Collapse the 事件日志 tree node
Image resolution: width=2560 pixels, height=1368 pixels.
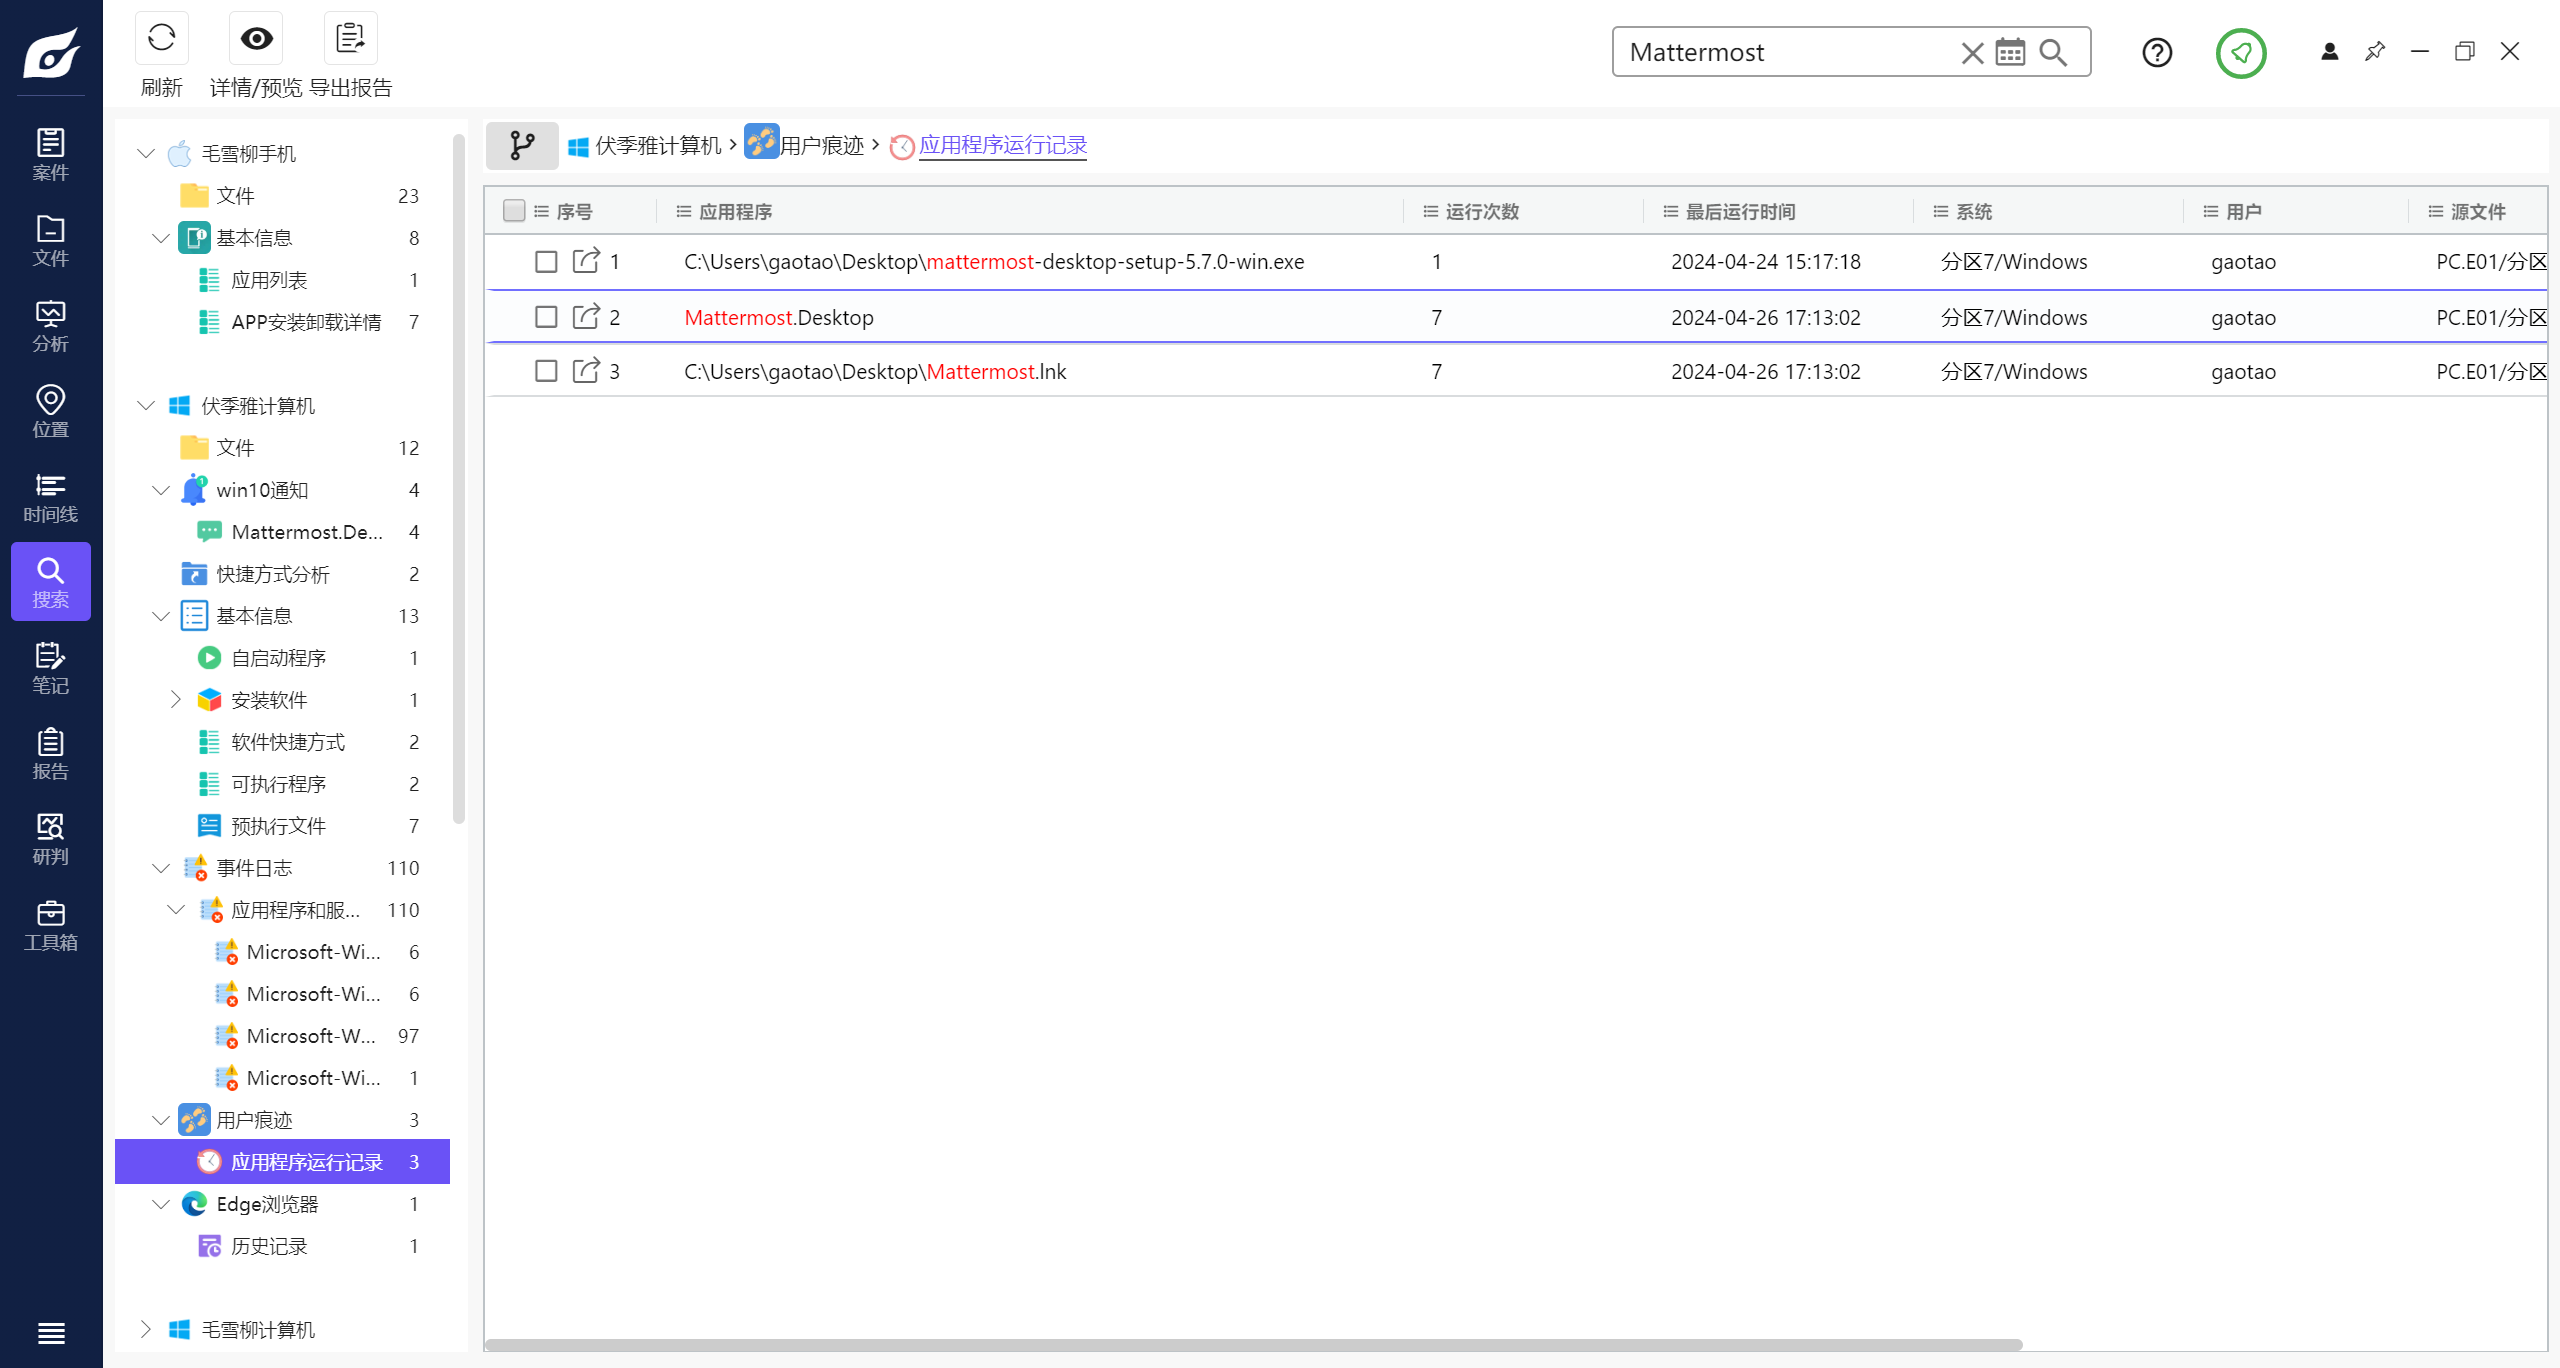point(160,868)
